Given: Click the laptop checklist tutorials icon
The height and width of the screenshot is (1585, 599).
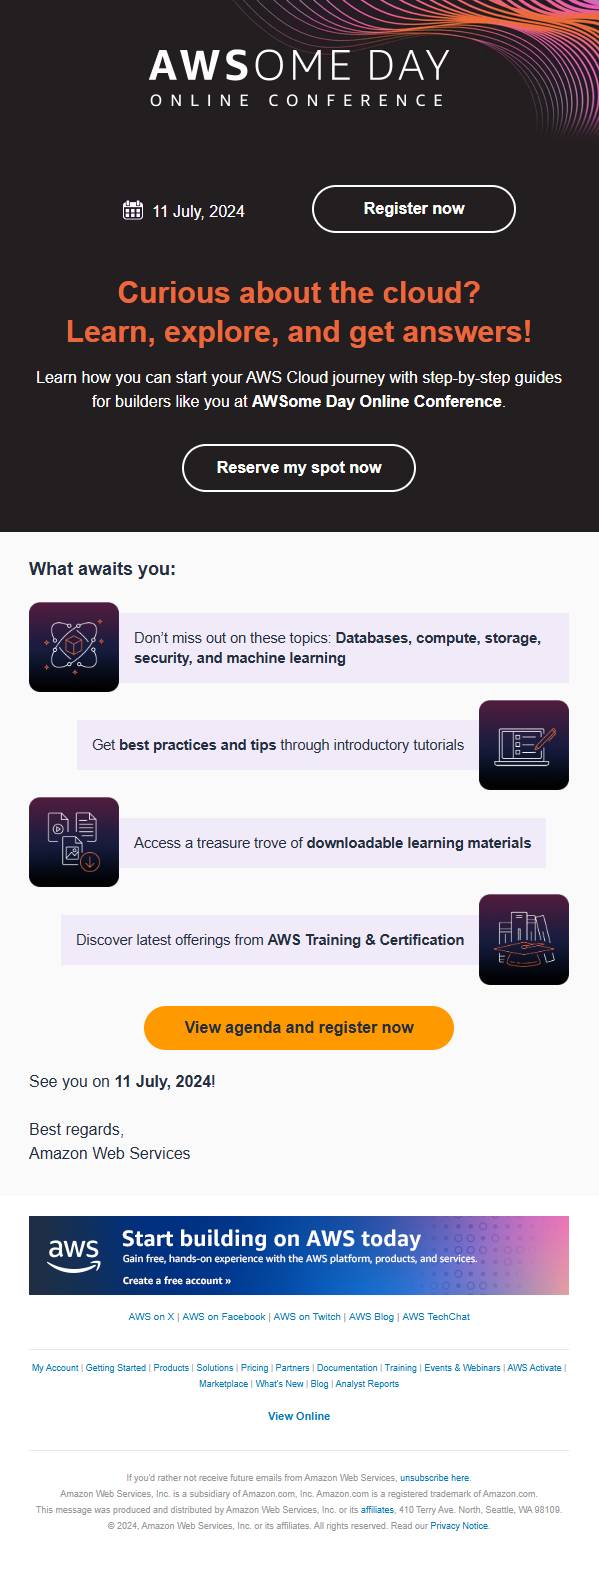Looking at the screenshot, I should point(524,745).
